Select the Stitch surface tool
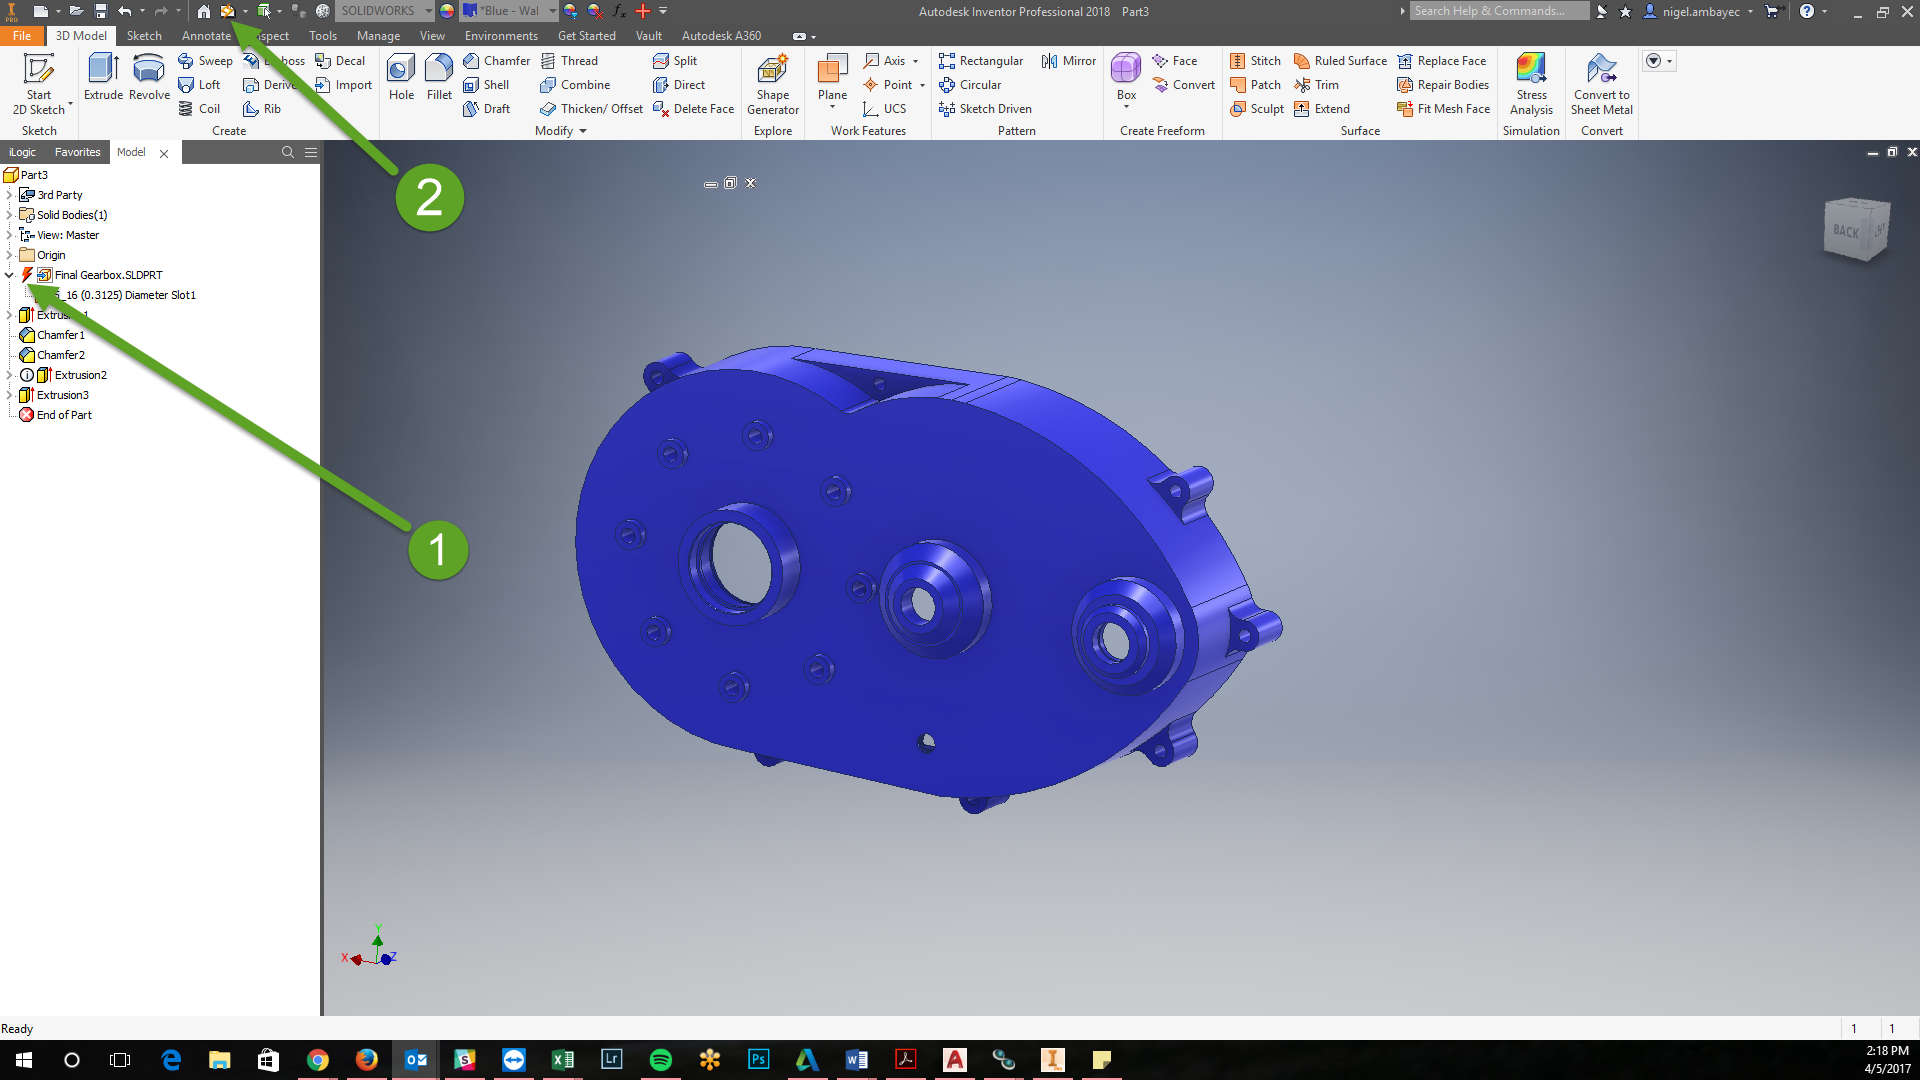 (1256, 60)
